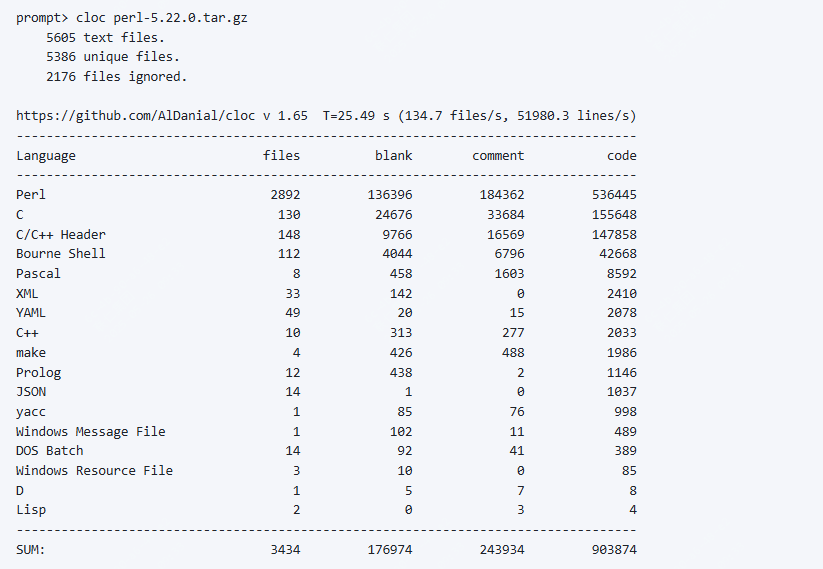823x569 pixels.
Task: Click the '2176 files ignored.' line
Action: point(116,76)
